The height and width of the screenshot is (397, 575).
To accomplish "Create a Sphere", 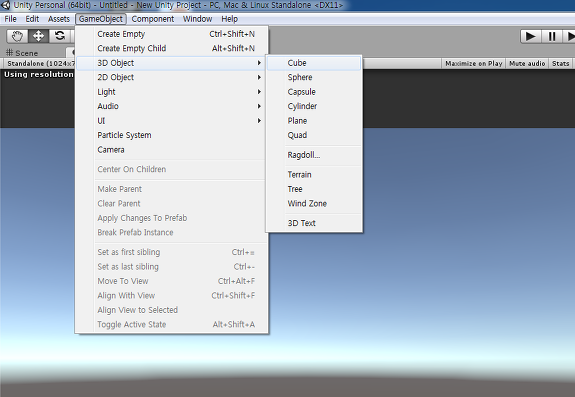I will 314,77.
